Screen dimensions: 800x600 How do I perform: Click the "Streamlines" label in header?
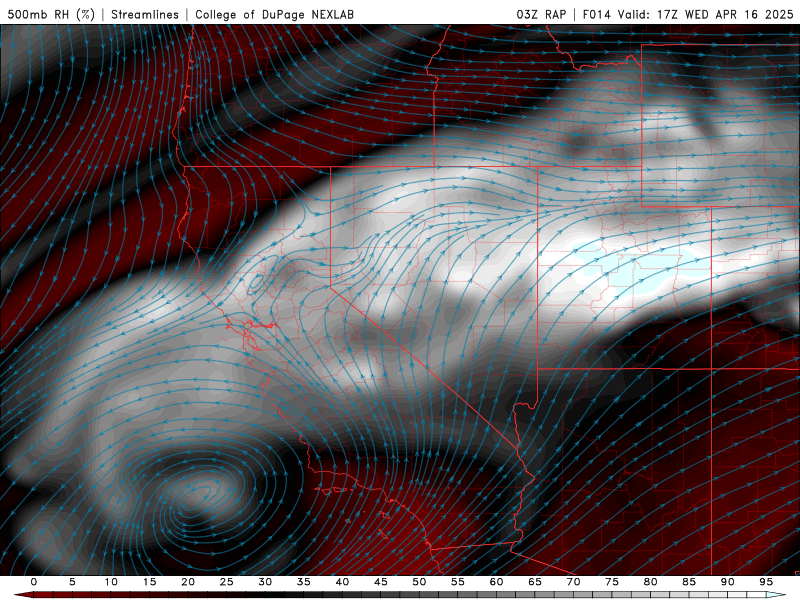coord(145,14)
